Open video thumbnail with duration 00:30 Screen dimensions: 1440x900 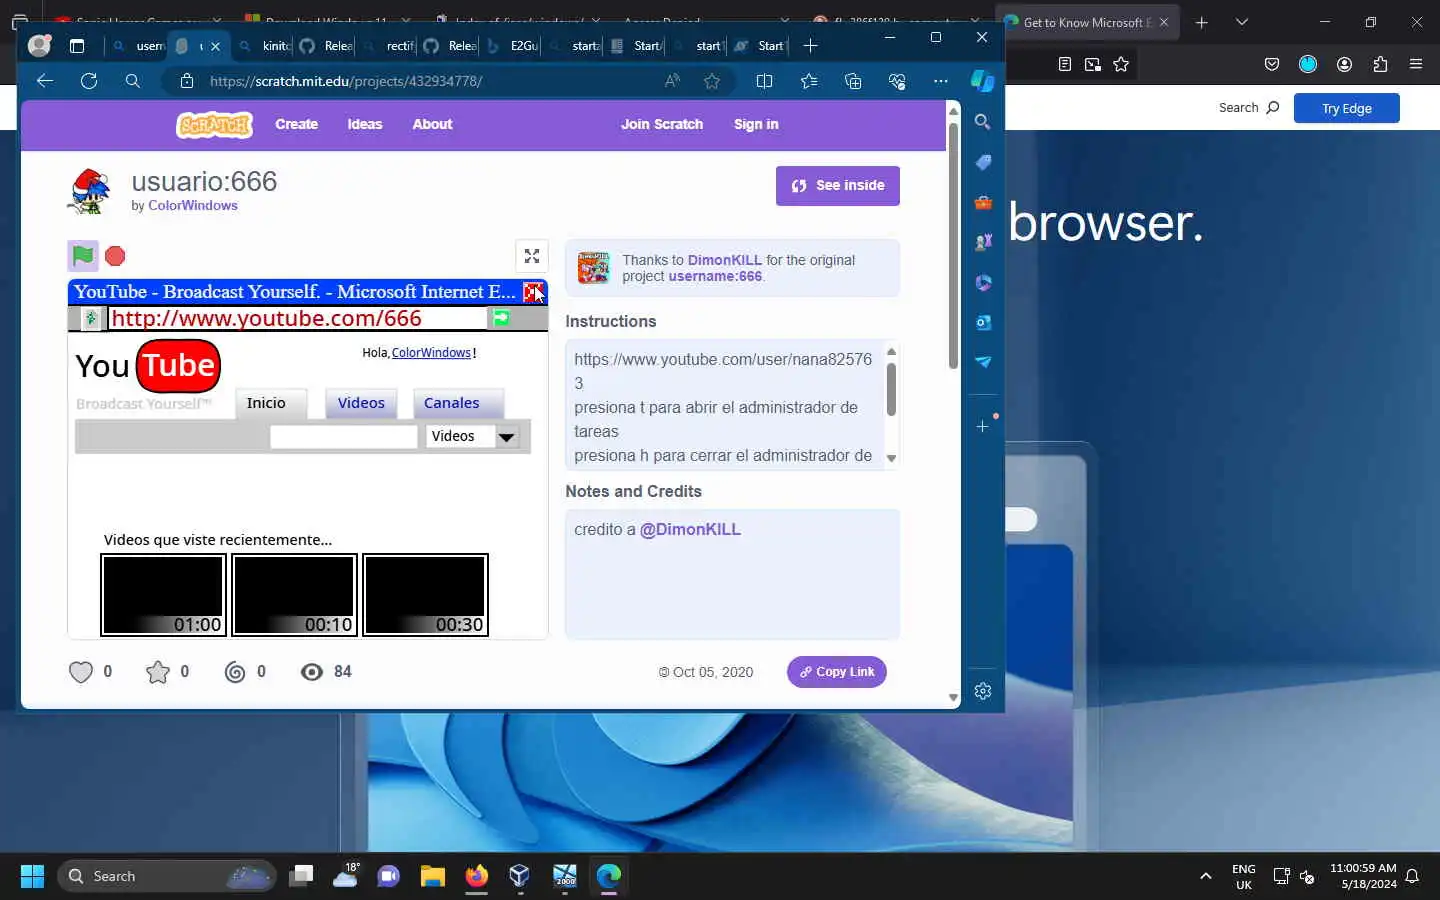[425, 595]
